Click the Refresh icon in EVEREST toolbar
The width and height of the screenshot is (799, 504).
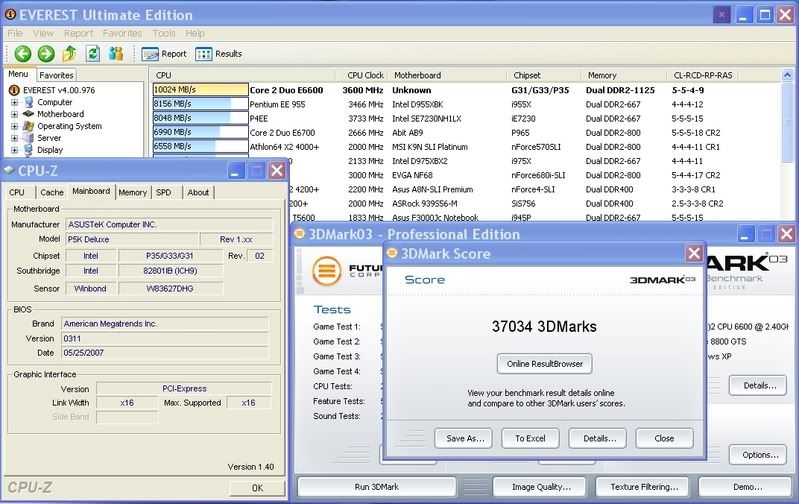93,53
